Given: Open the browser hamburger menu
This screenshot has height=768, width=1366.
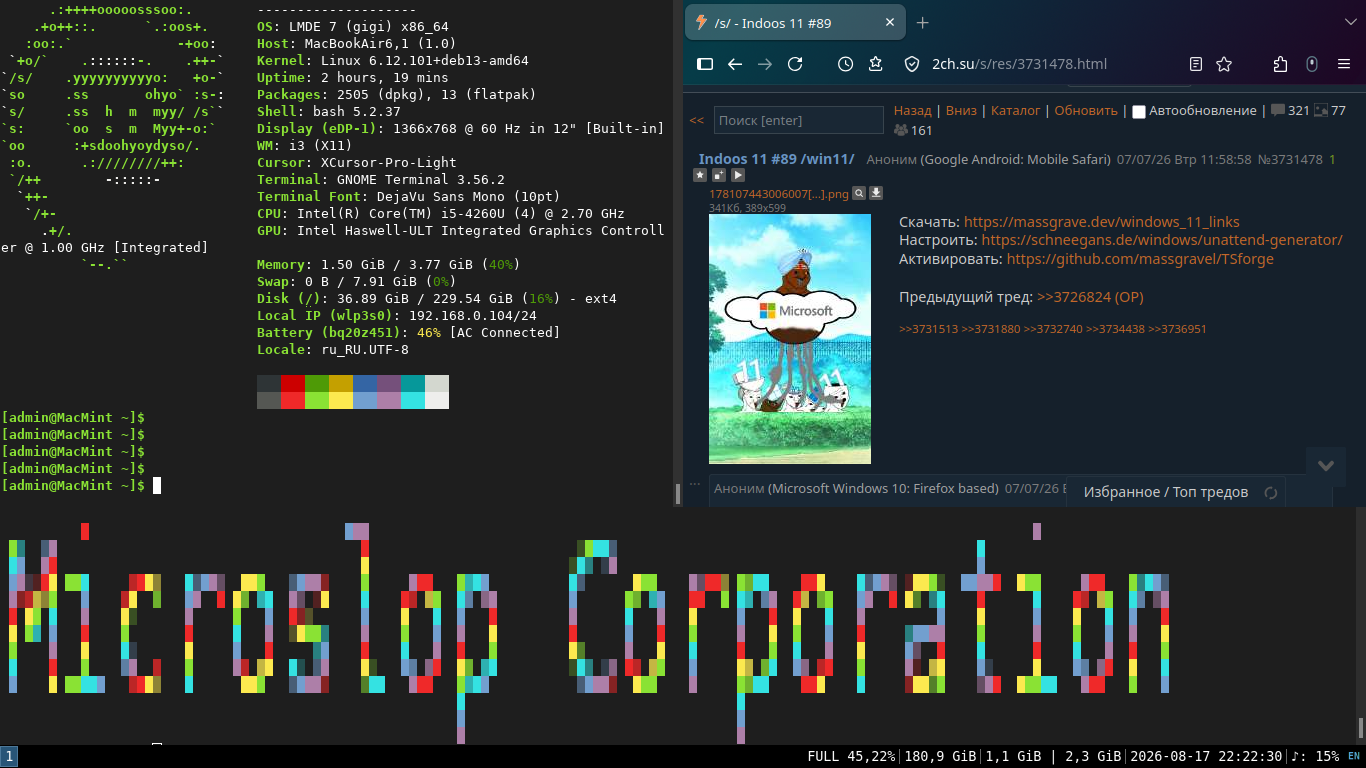Looking at the screenshot, I should tap(1345, 64).
